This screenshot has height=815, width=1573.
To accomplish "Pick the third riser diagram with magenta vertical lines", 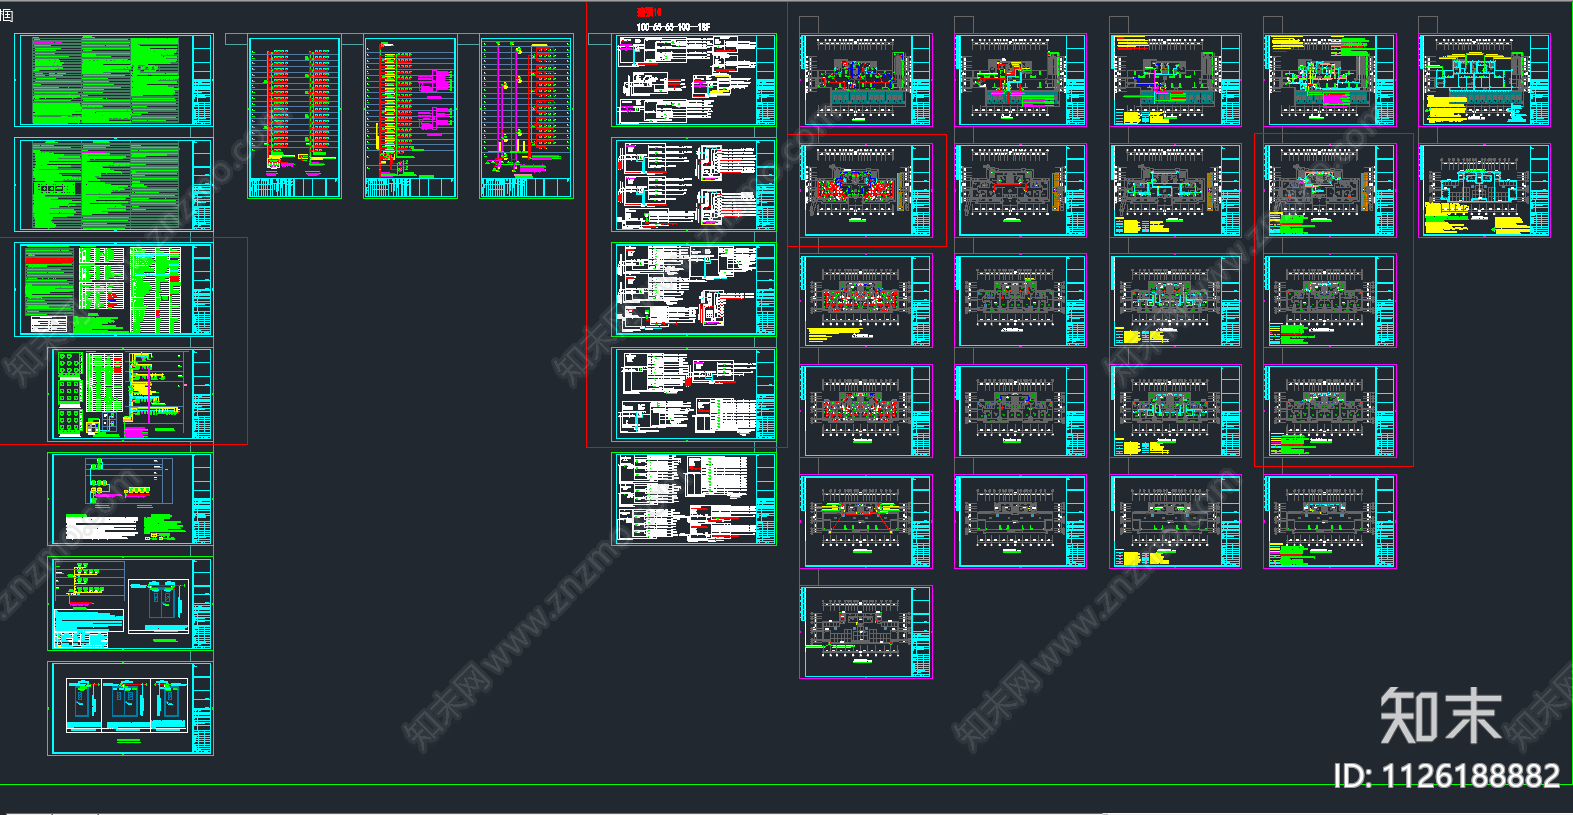I will [x=526, y=117].
